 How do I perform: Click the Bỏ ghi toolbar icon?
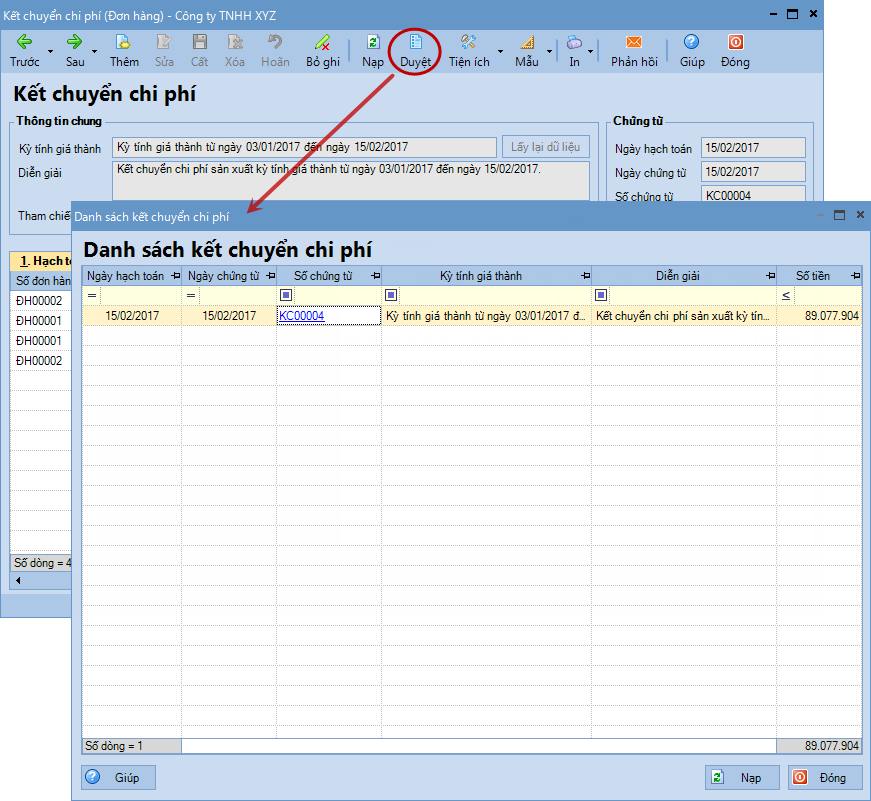[322, 42]
